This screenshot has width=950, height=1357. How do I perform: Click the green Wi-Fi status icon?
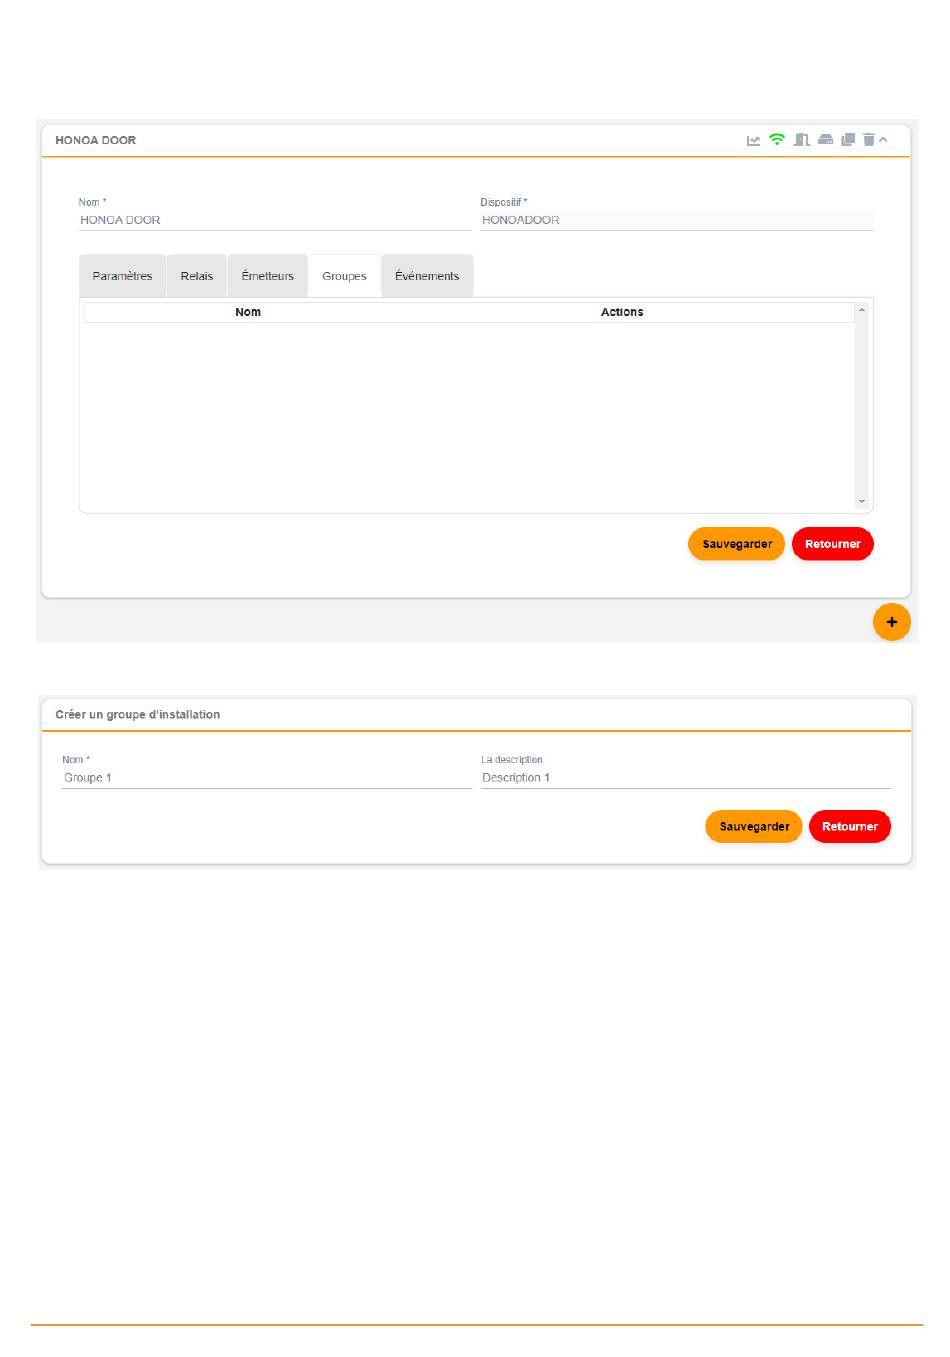[777, 139]
